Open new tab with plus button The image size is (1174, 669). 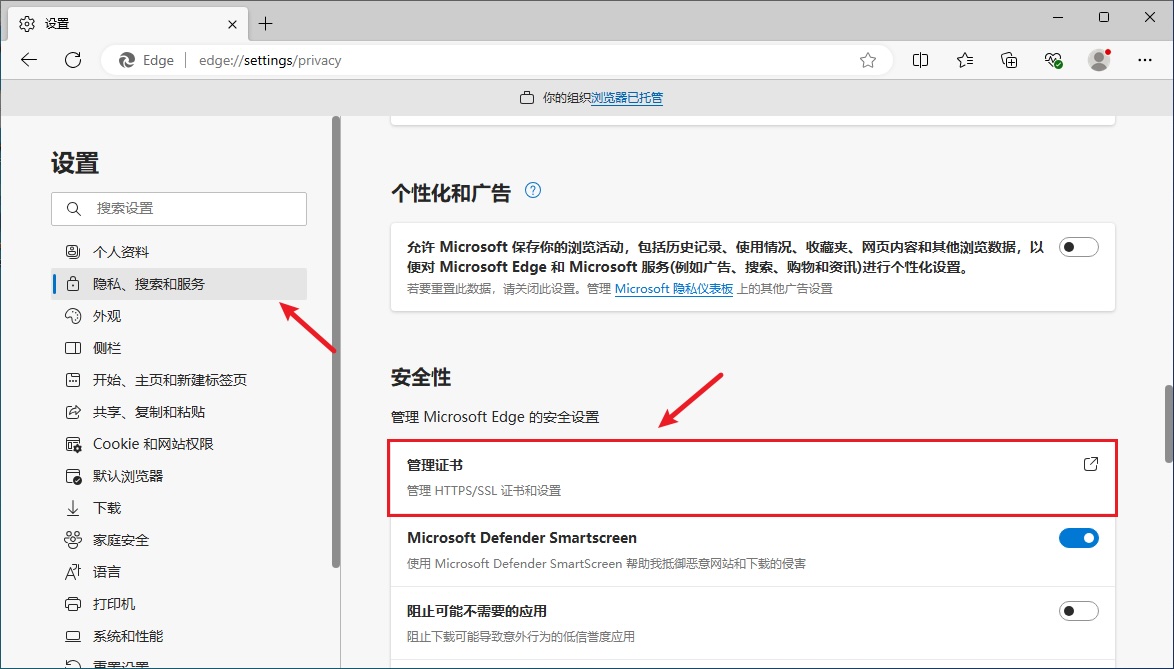pos(265,24)
